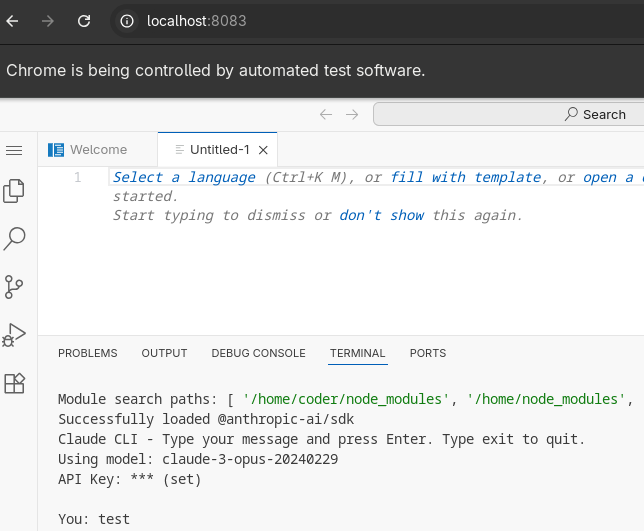644x531 pixels.
Task: Open the Source Control view
Action: (14, 287)
